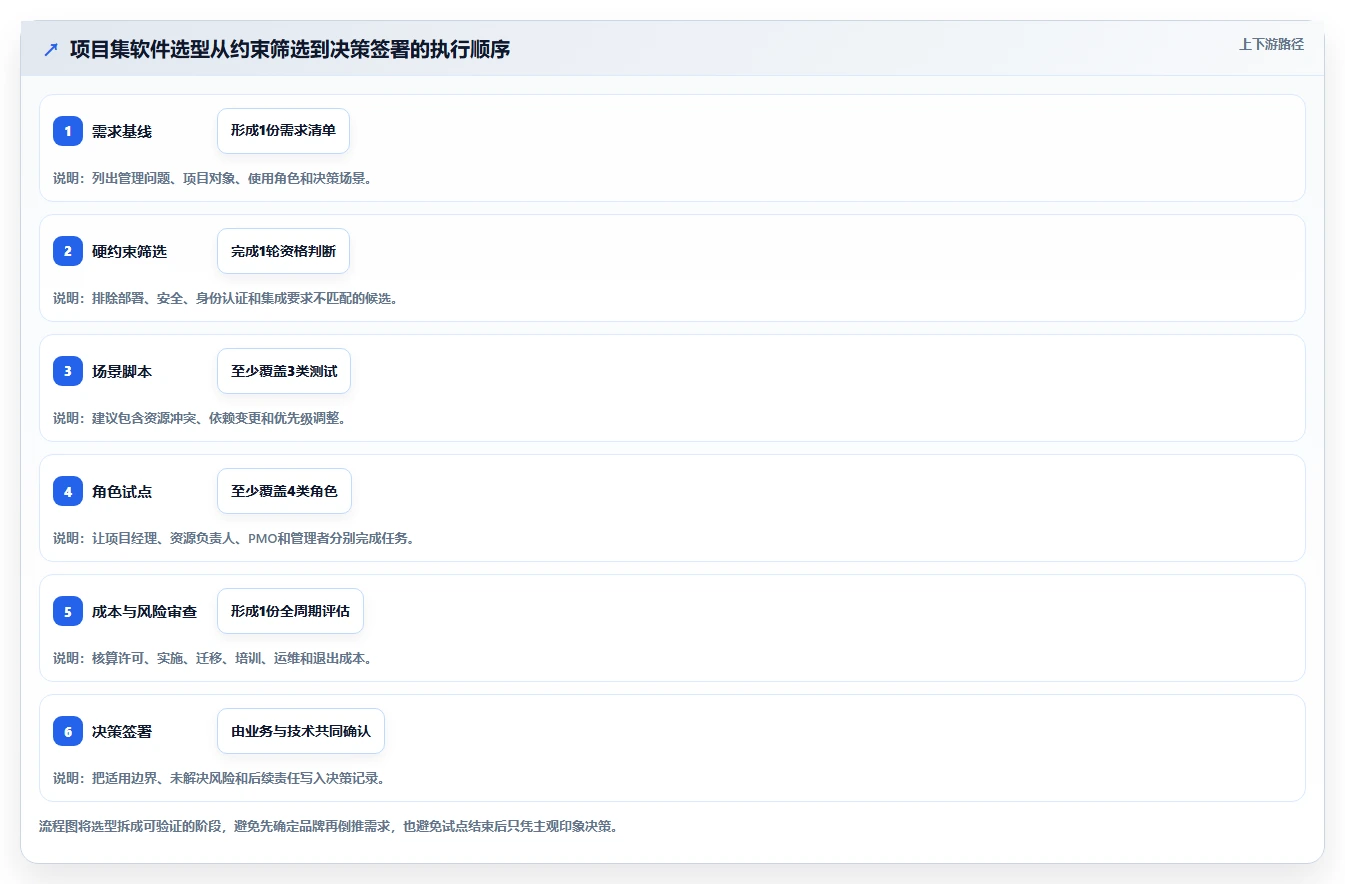Select the 需求基线 step title
Image resolution: width=1345 pixels, height=884 pixels.
122,131
